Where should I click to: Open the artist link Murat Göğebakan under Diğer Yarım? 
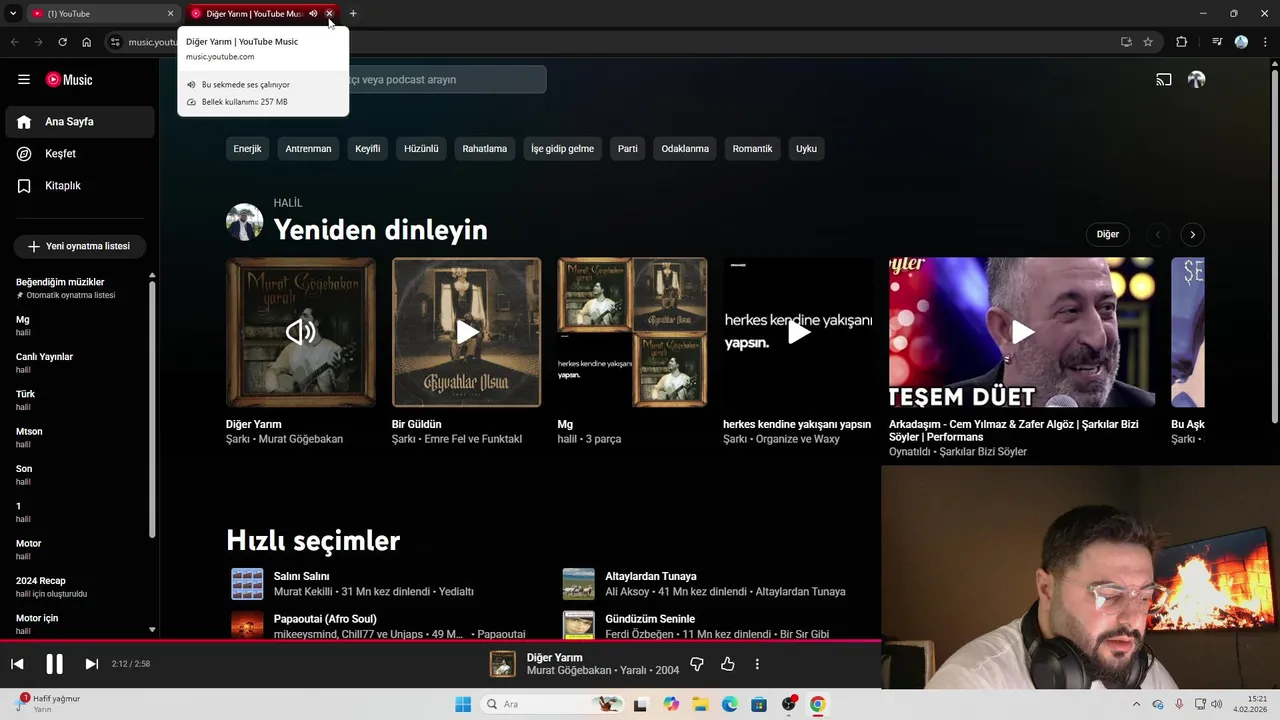click(301, 439)
